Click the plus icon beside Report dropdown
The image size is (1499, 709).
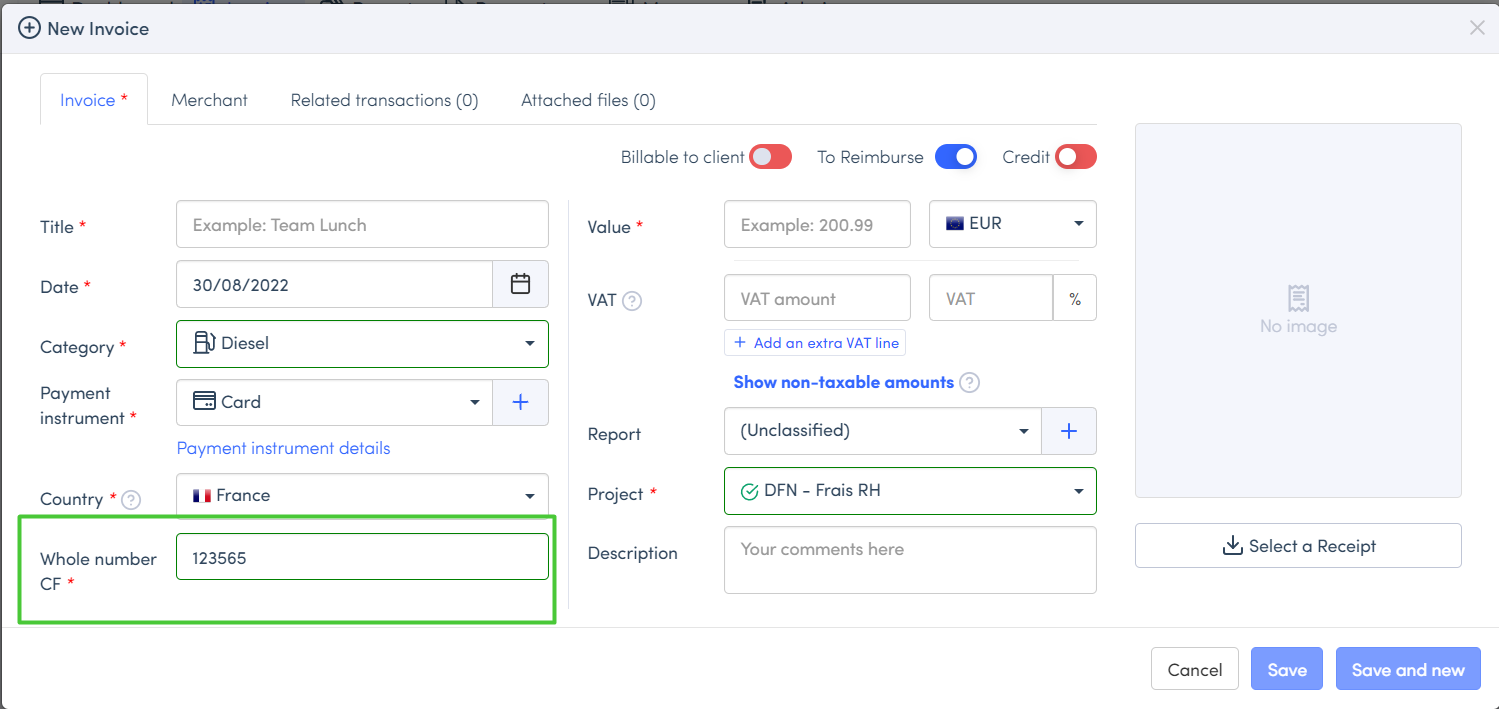point(1068,431)
